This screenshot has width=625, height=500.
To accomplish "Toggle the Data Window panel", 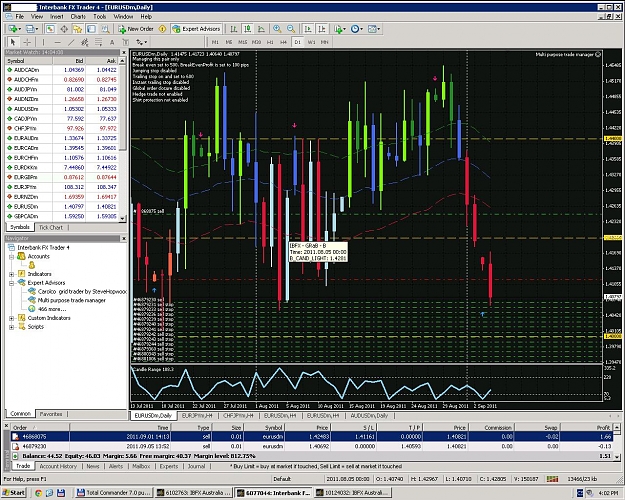I will coord(64,29).
